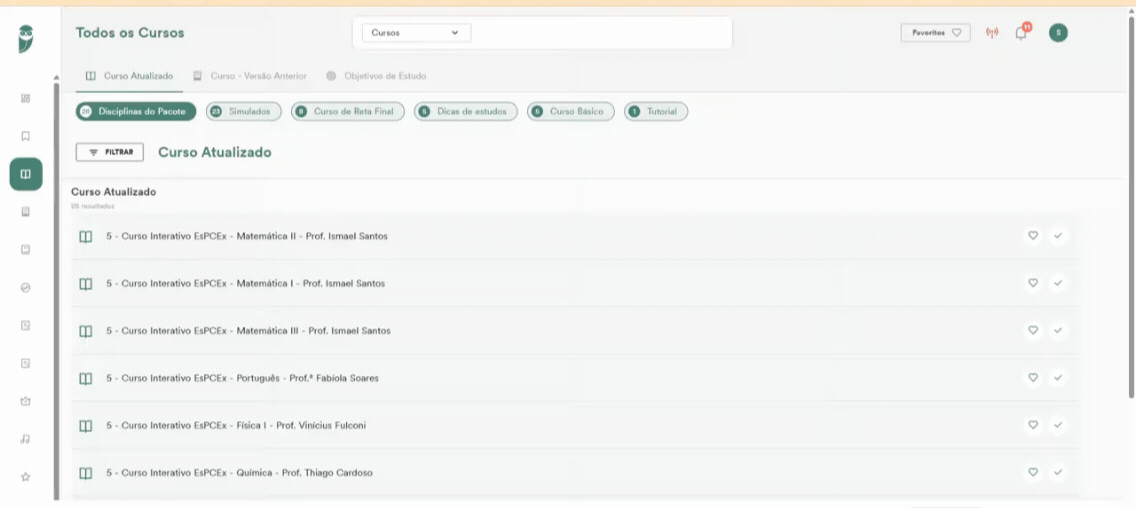Favorite the Física I course heart
Image resolution: width=1136 pixels, height=508 pixels.
point(1033,425)
